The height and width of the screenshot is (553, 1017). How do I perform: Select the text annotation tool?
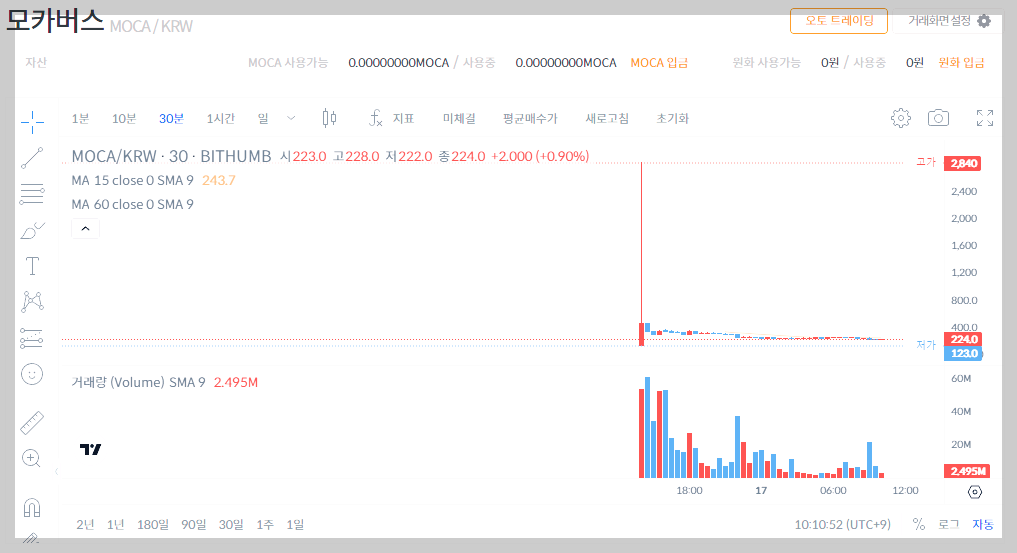click(x=32, y=266)
